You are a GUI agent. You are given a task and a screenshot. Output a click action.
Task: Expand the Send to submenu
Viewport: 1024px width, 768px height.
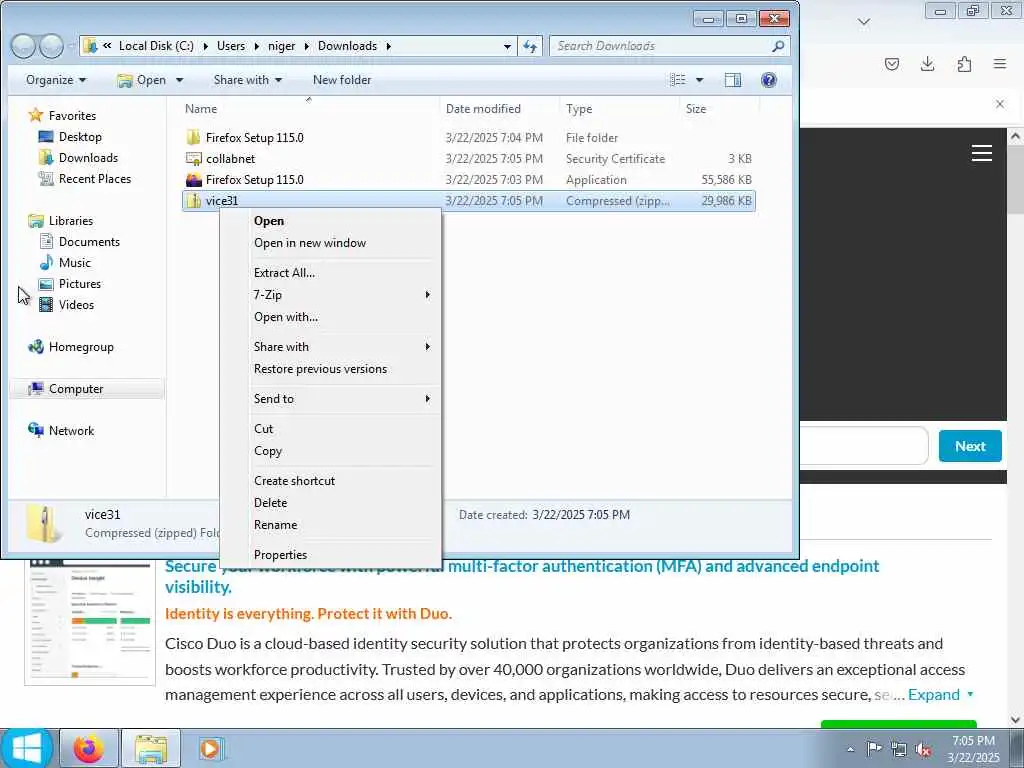click(343, 398)
